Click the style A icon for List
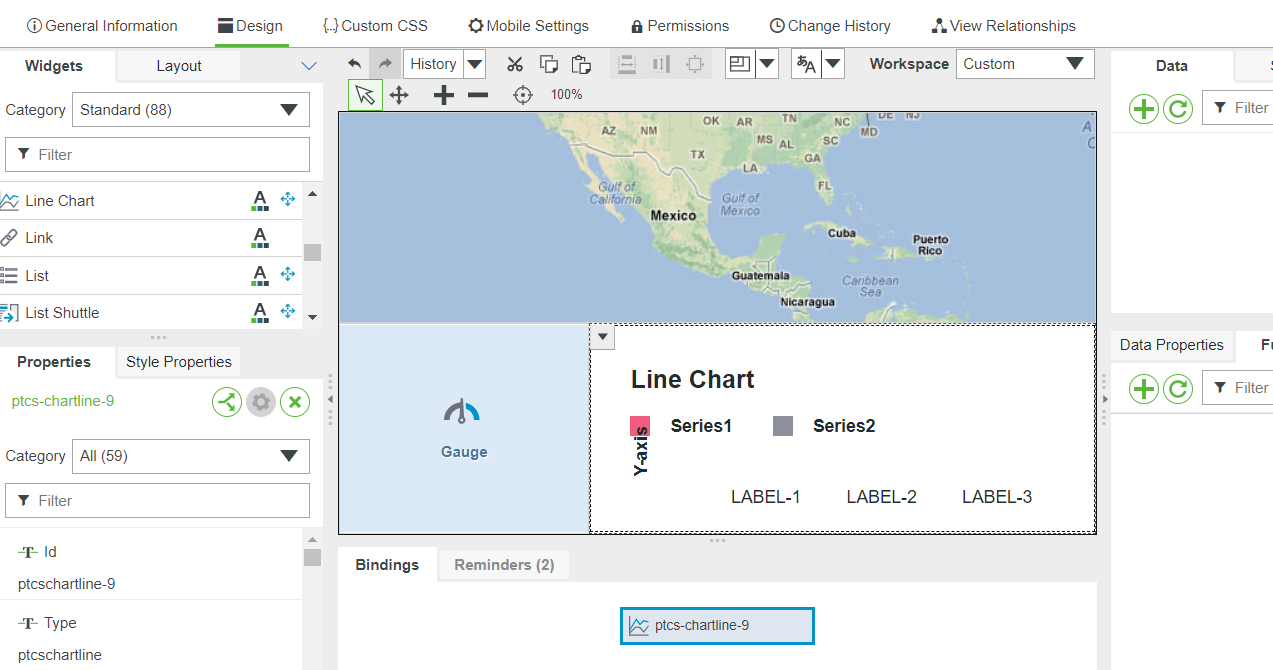The image size is (1273, 670). pyautogui.click(x=260, y=275)
